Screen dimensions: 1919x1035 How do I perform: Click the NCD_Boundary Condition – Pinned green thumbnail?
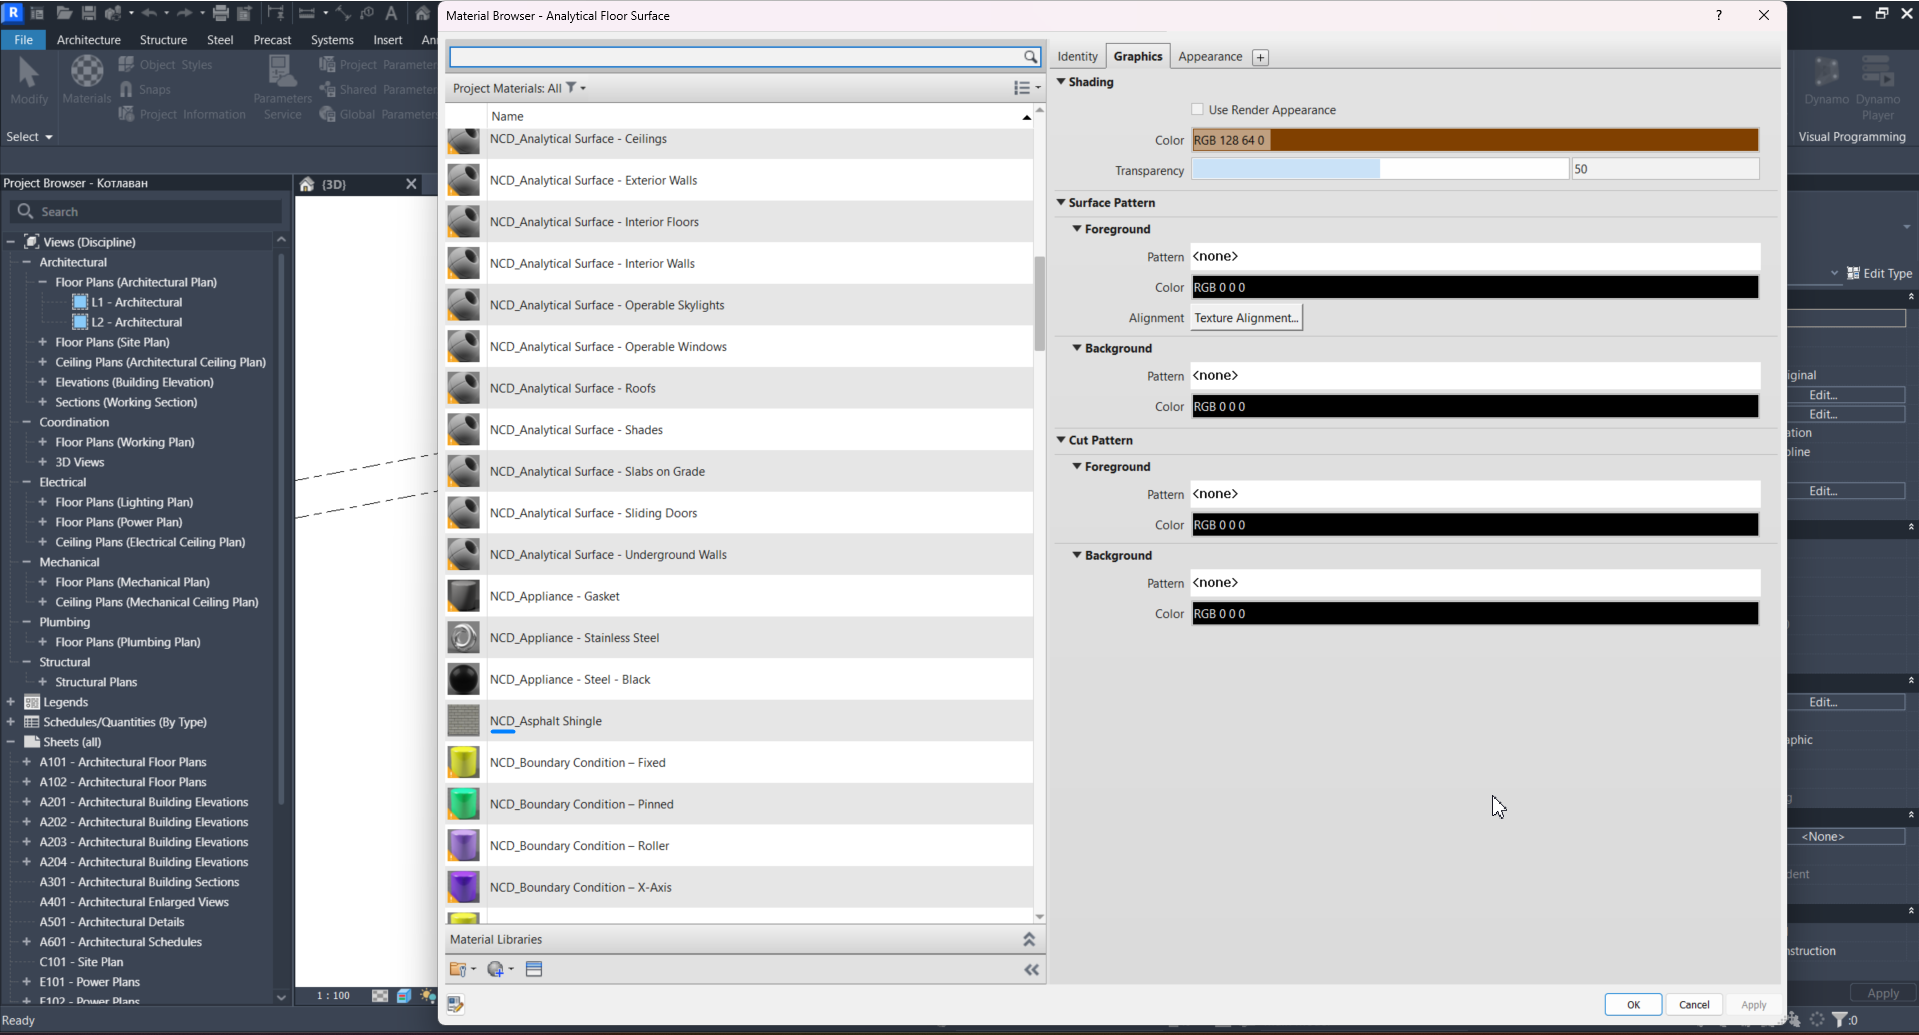pos(463,804)
